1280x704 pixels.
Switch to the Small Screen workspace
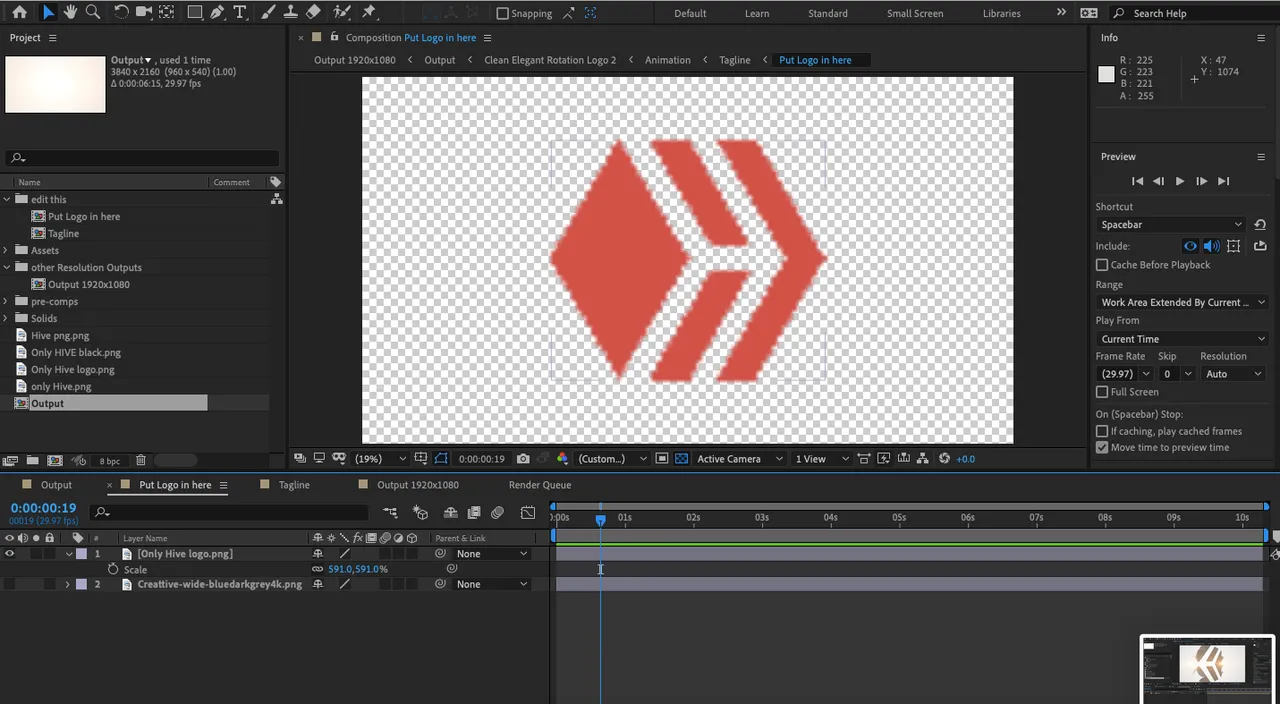tap(915, 13)
